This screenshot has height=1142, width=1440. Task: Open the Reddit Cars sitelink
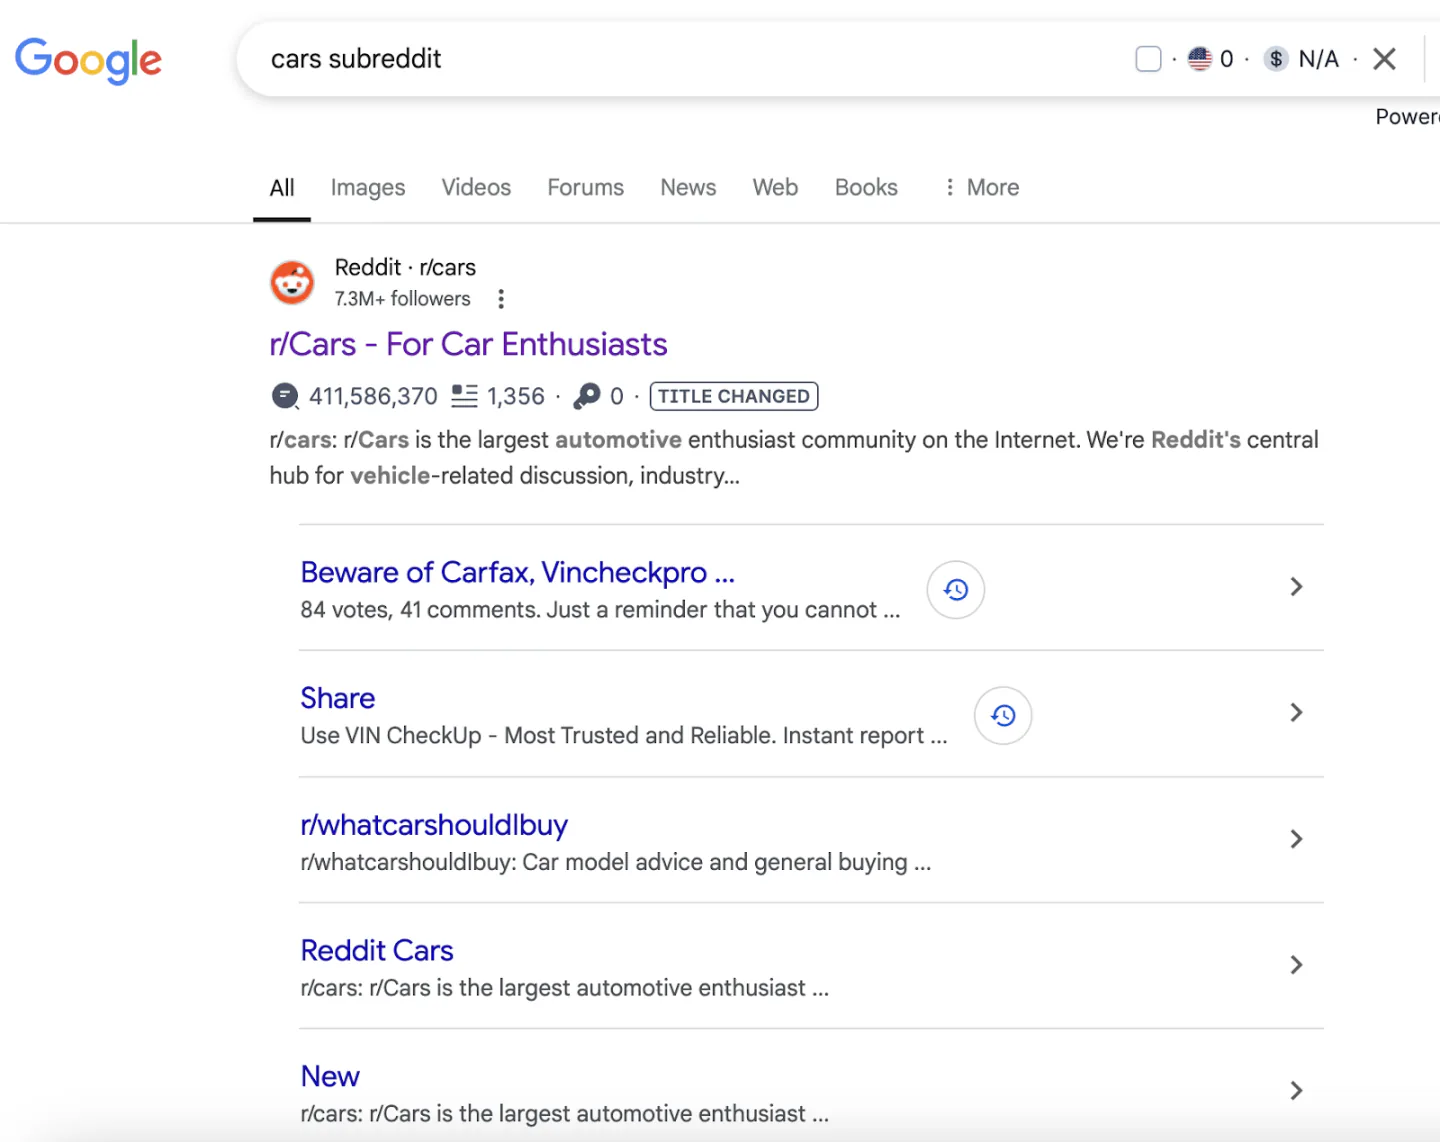(x=377, y=950)
